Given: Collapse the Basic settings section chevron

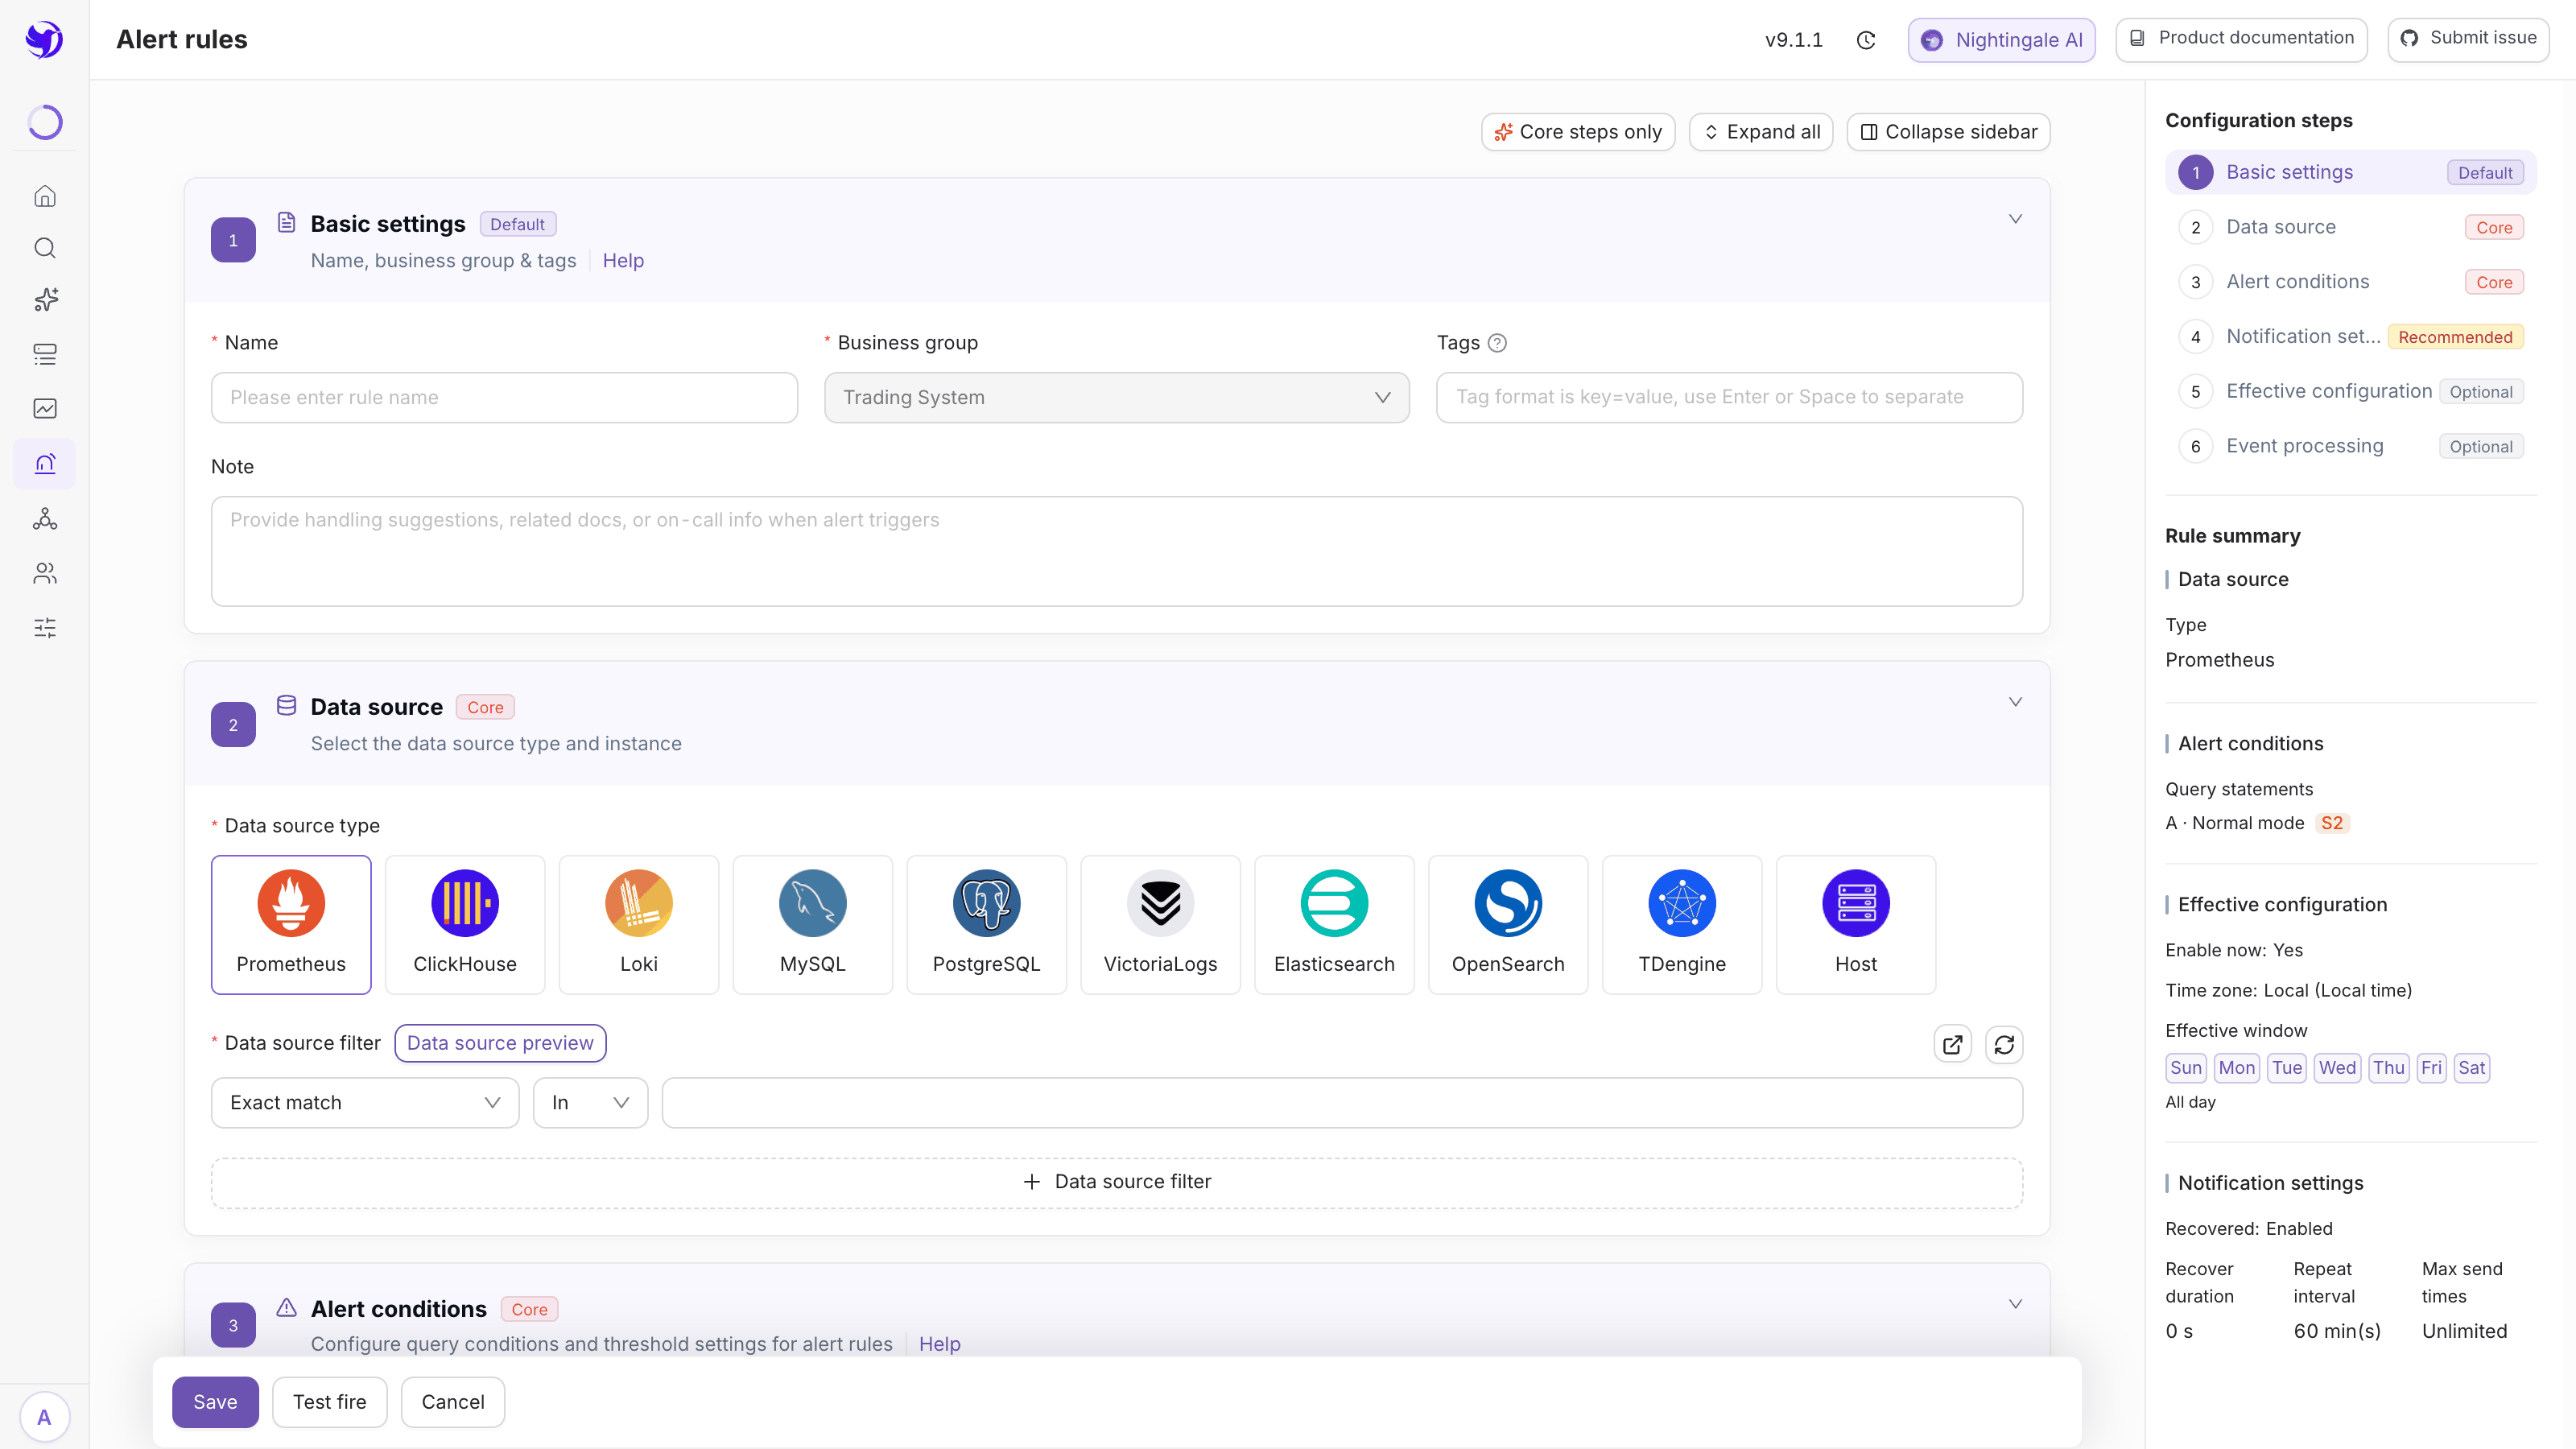Looking at the screenshot, I should point(2015,219).
